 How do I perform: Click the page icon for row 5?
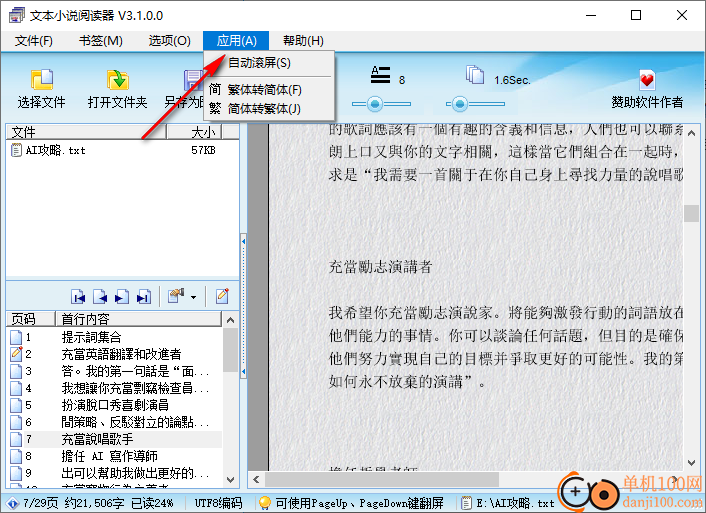(16, 405)
